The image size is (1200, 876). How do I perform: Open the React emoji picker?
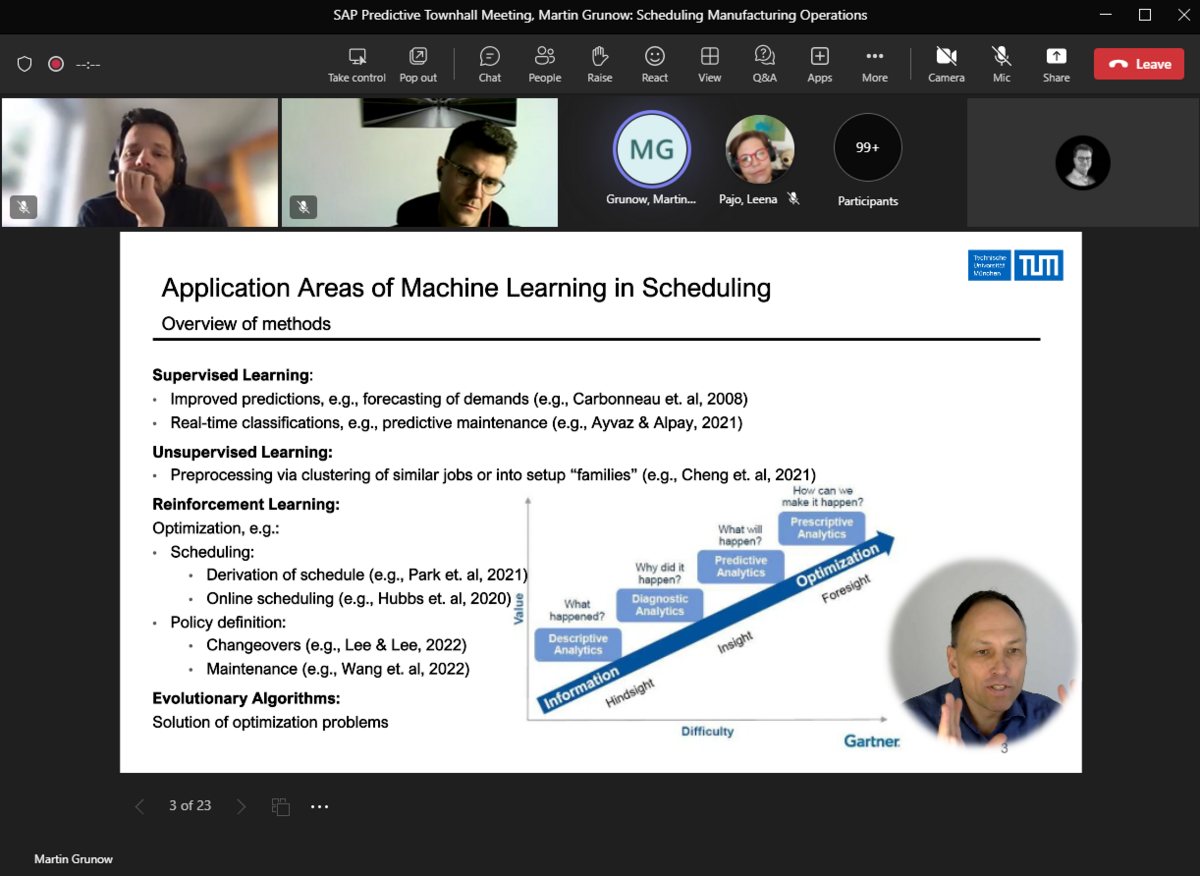click(x=654, y=64)
